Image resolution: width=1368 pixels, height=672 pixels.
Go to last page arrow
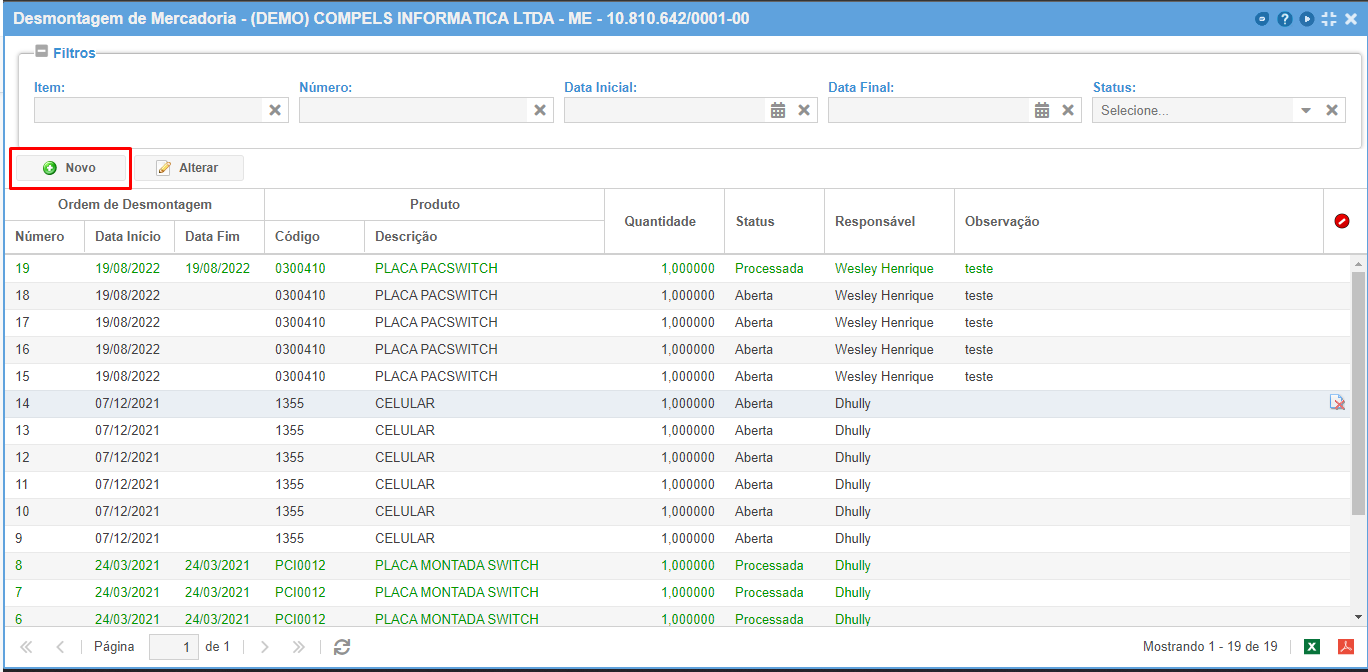click(x=298, y=647)
